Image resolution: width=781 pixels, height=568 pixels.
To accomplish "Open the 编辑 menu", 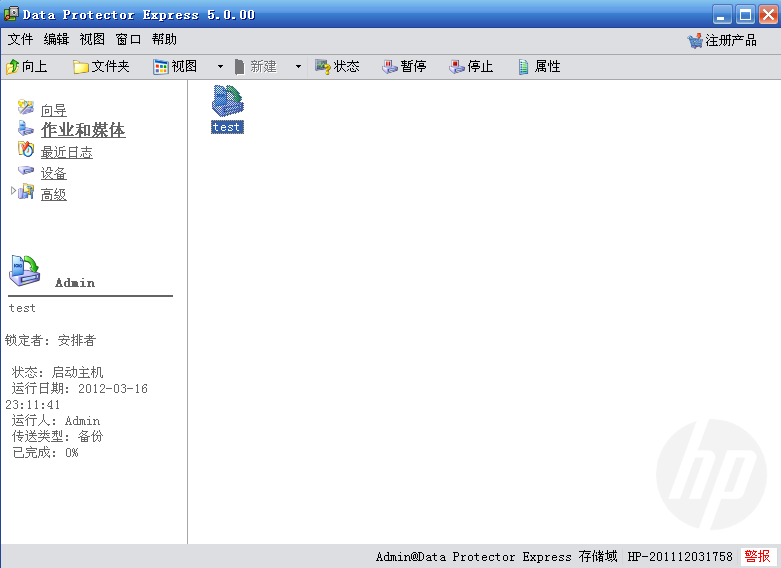I will (56, 39).
